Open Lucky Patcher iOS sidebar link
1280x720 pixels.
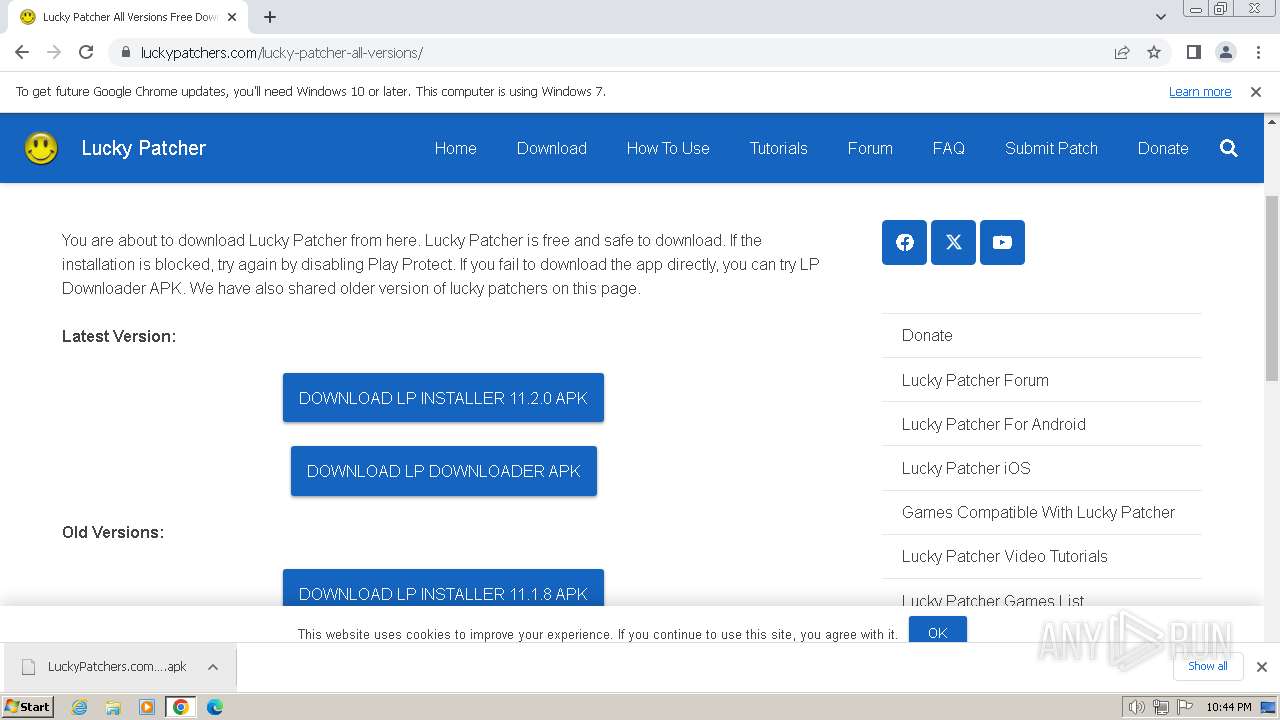tap(966, 468)
